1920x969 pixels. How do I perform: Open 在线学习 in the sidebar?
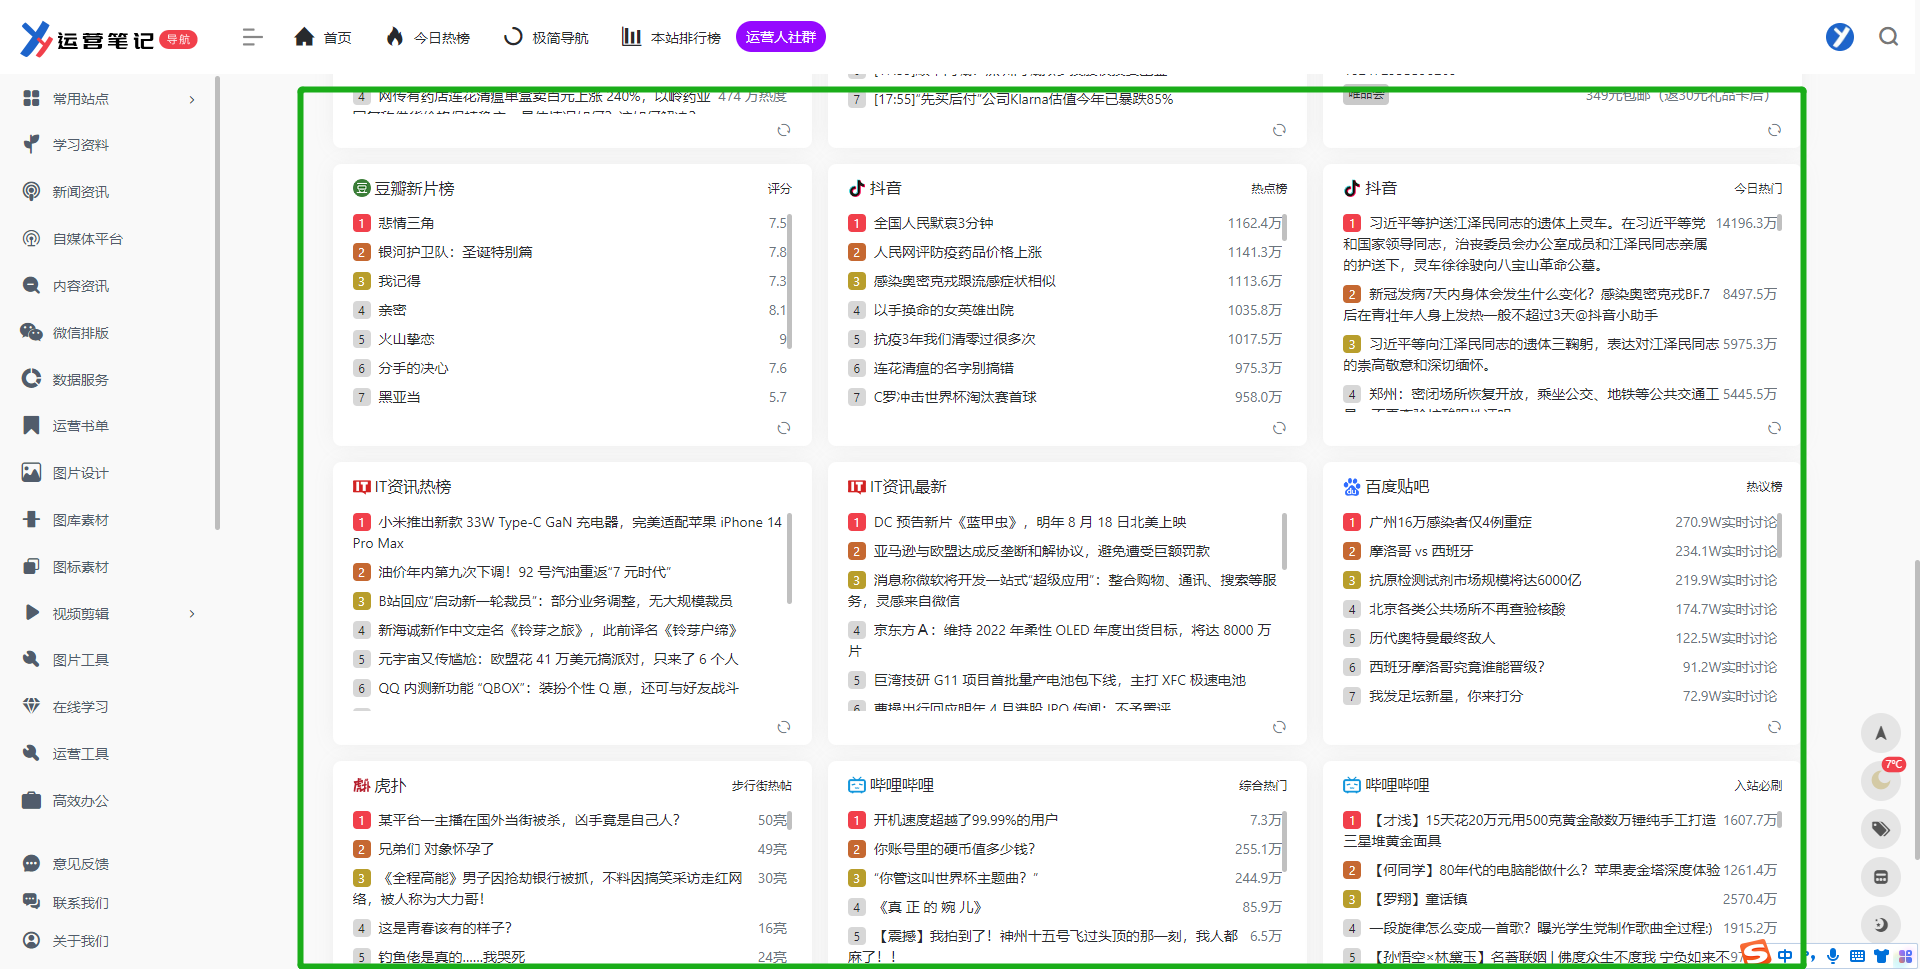(x=81, y=707)
